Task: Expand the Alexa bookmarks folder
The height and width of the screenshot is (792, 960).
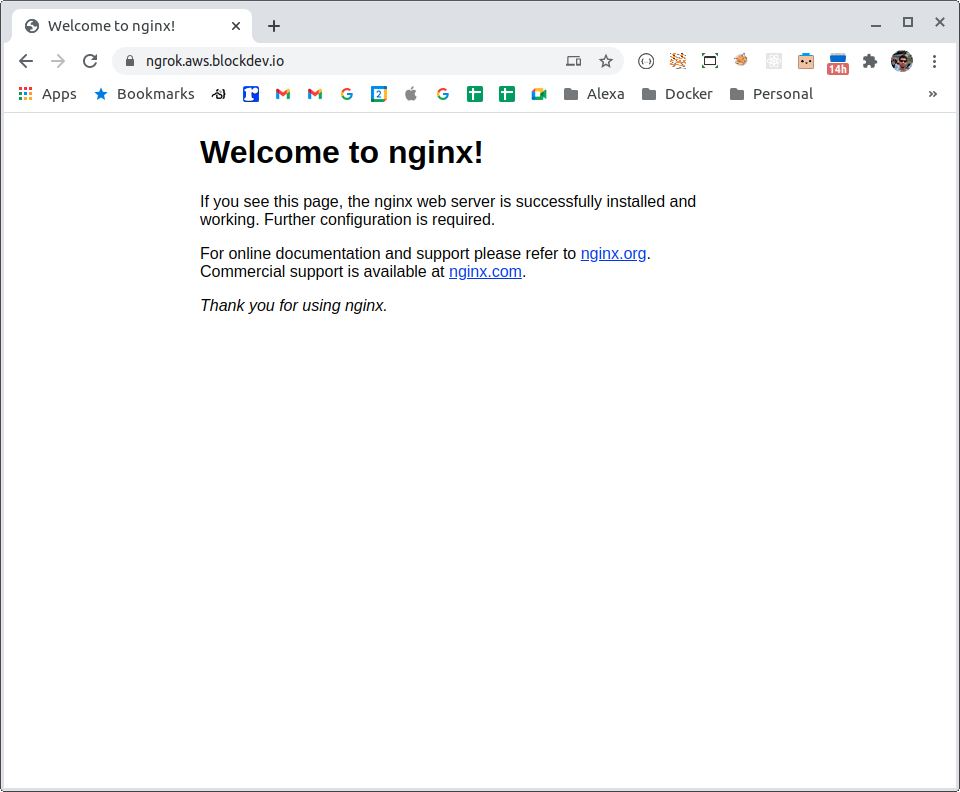Action: tap(594, 94)
